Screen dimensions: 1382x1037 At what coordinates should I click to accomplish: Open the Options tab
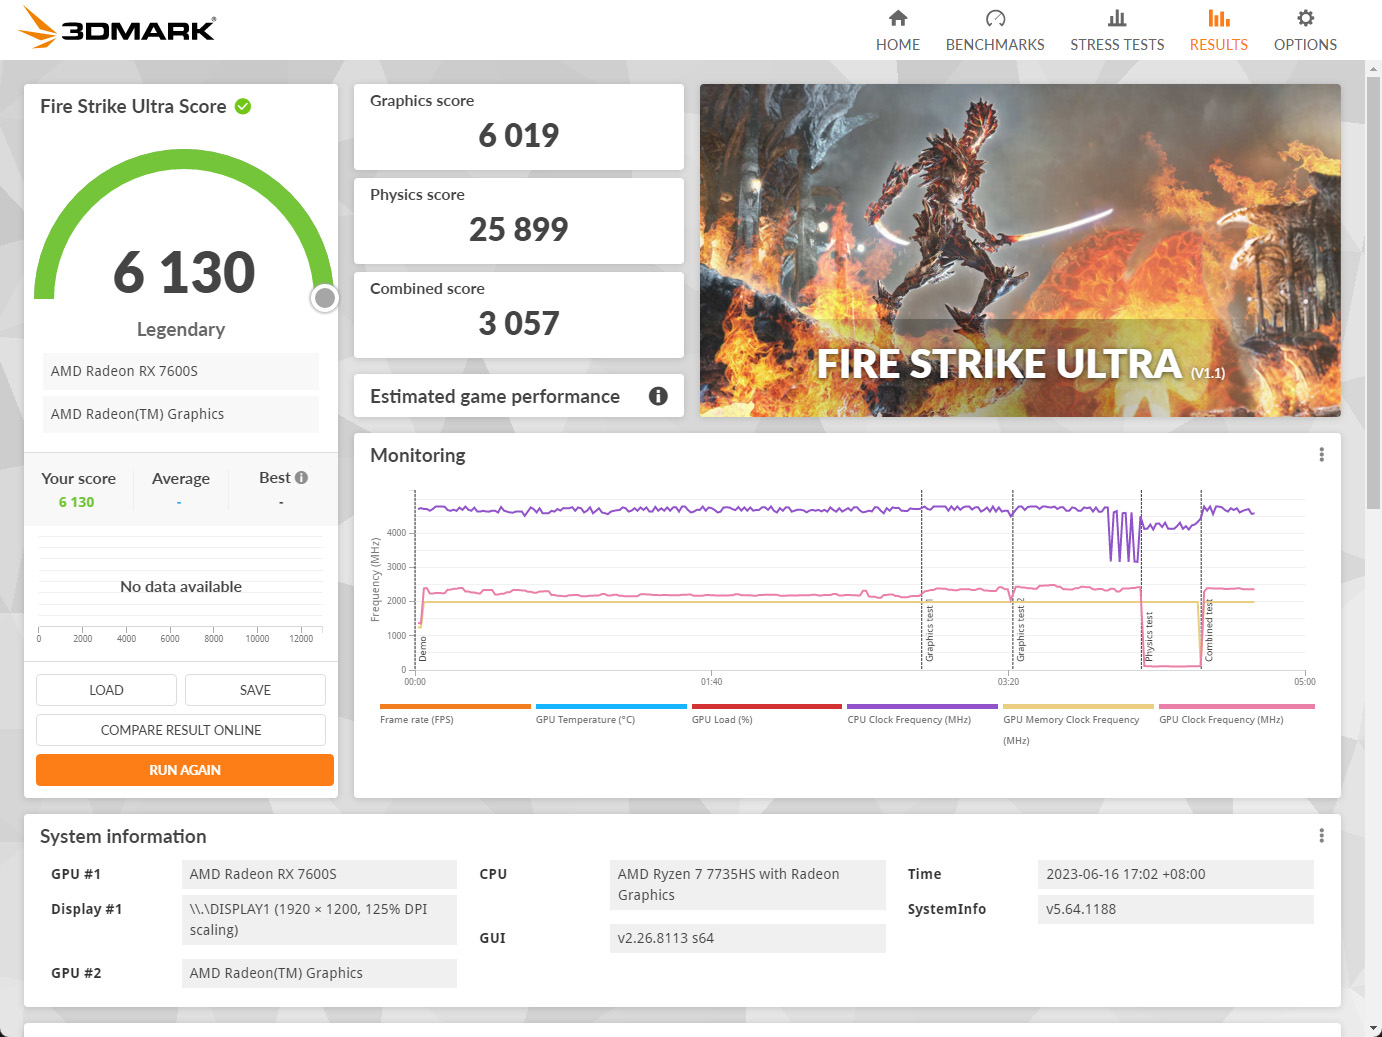click(x=1305, y=31)
